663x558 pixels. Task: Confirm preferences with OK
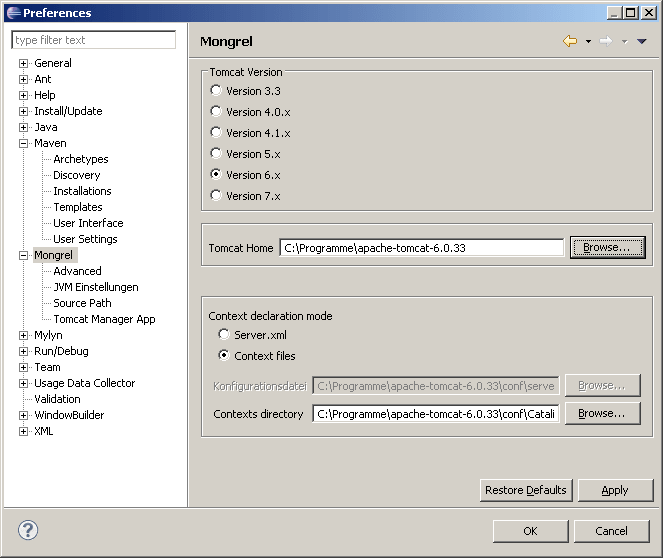[x=530, y=531]
